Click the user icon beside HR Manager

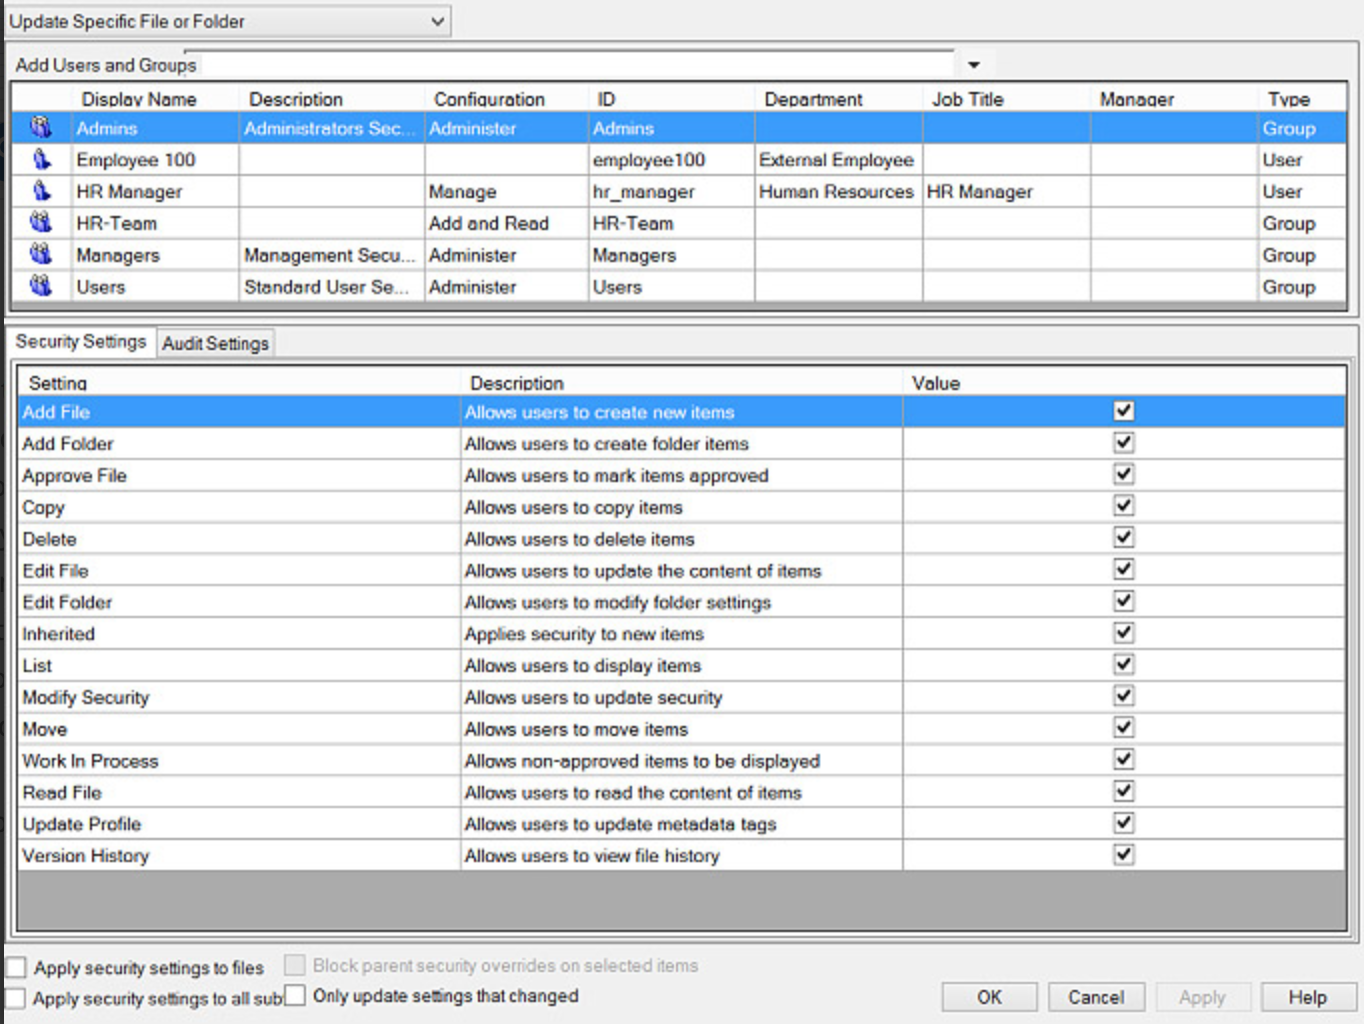click(x=40, y=191)
